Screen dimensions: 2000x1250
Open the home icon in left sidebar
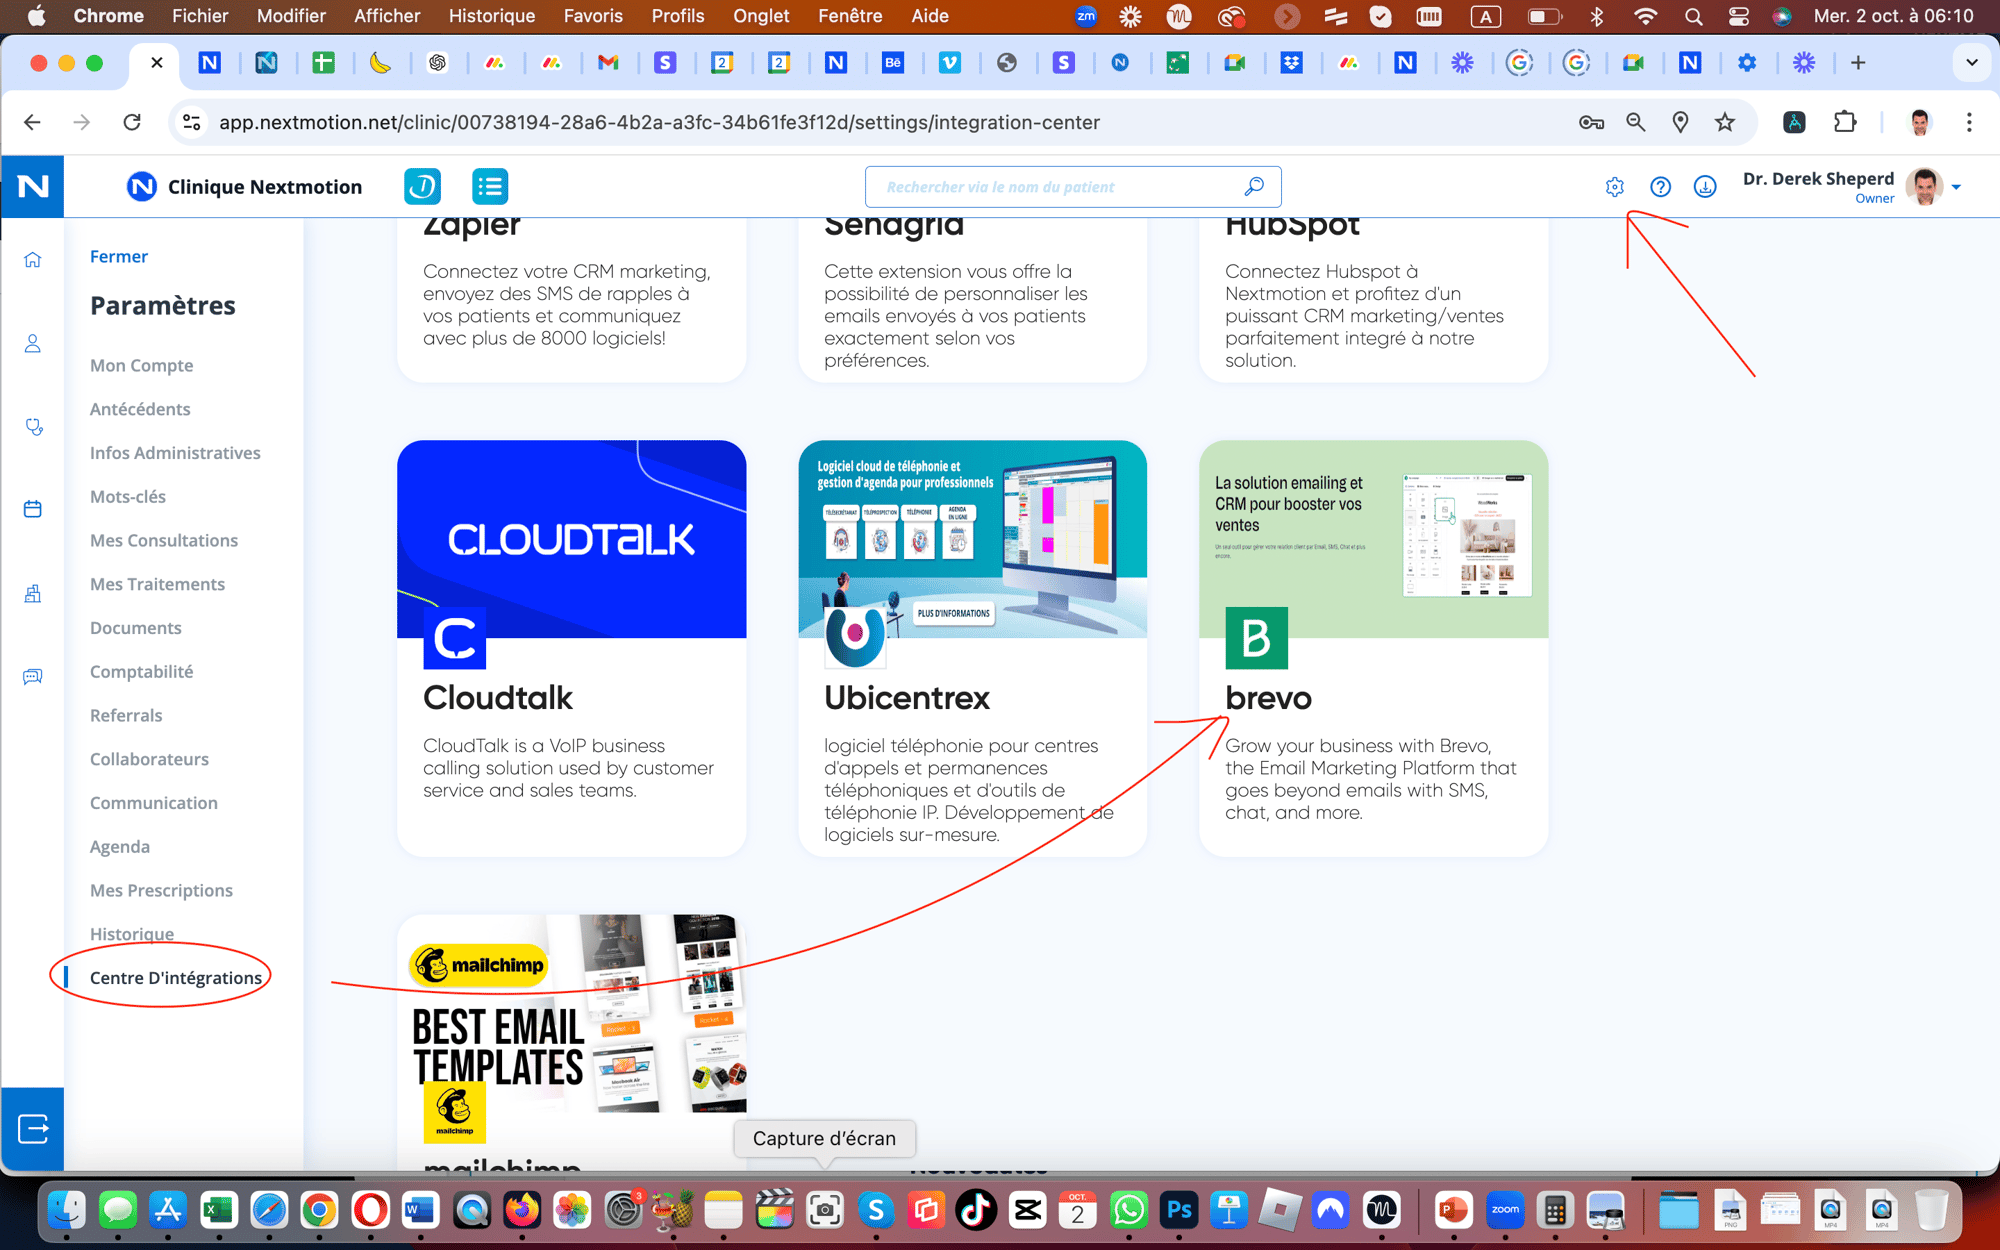(33, 260)
